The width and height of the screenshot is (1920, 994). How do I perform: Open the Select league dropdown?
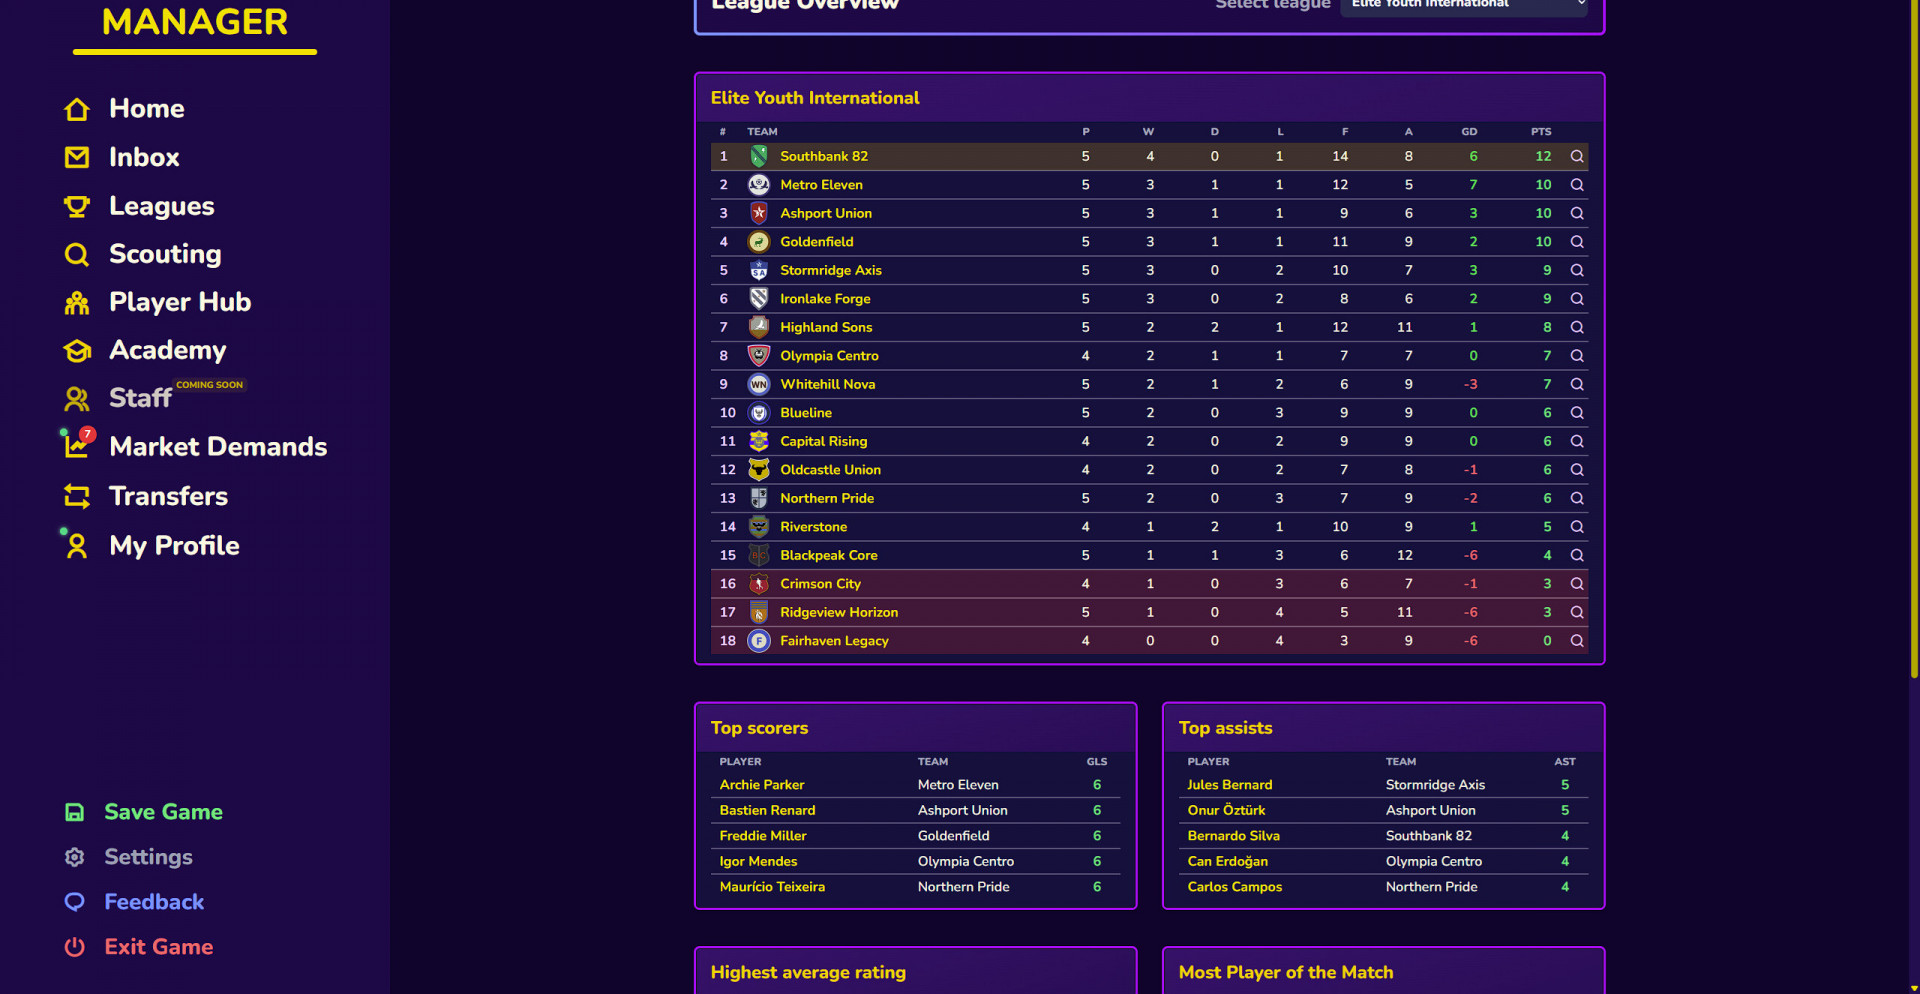click(1464, 6)
